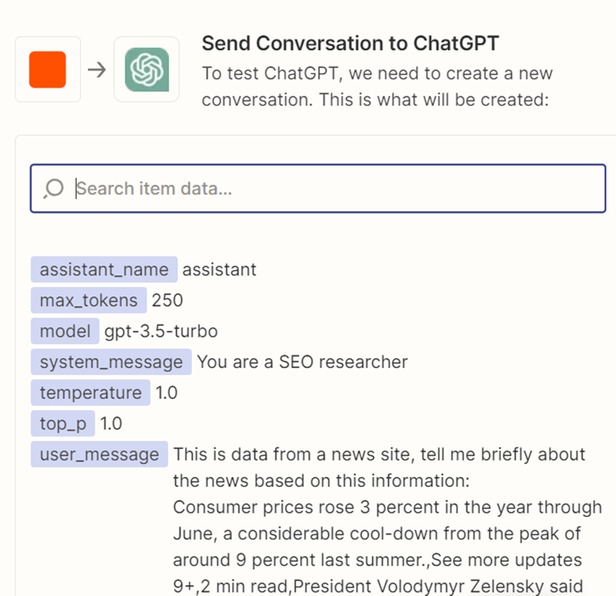Screen dimensions: 616x596
Task: Click the temperature value 1.0
Action: click(166, 393)
